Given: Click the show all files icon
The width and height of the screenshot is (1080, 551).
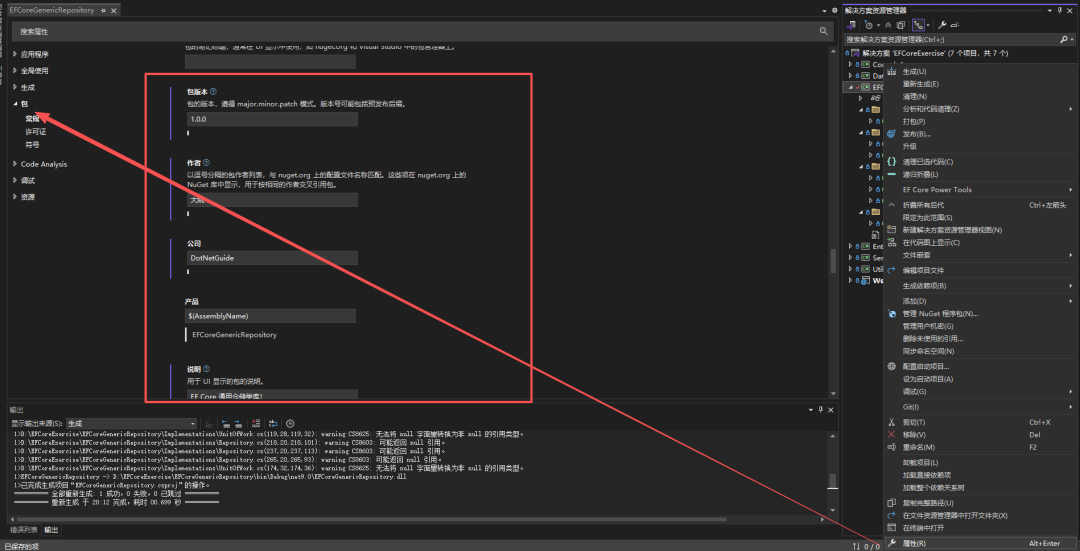Looking at the screenshot, I should [901, 25].
